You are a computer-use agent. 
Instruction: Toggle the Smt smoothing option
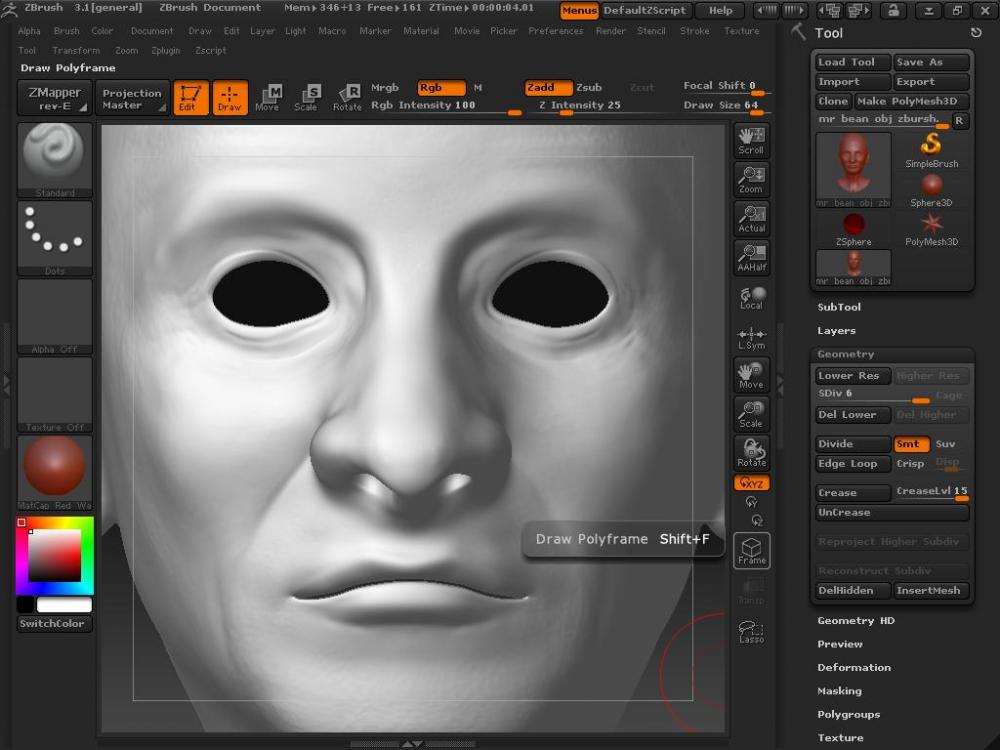tap(910, 444)
